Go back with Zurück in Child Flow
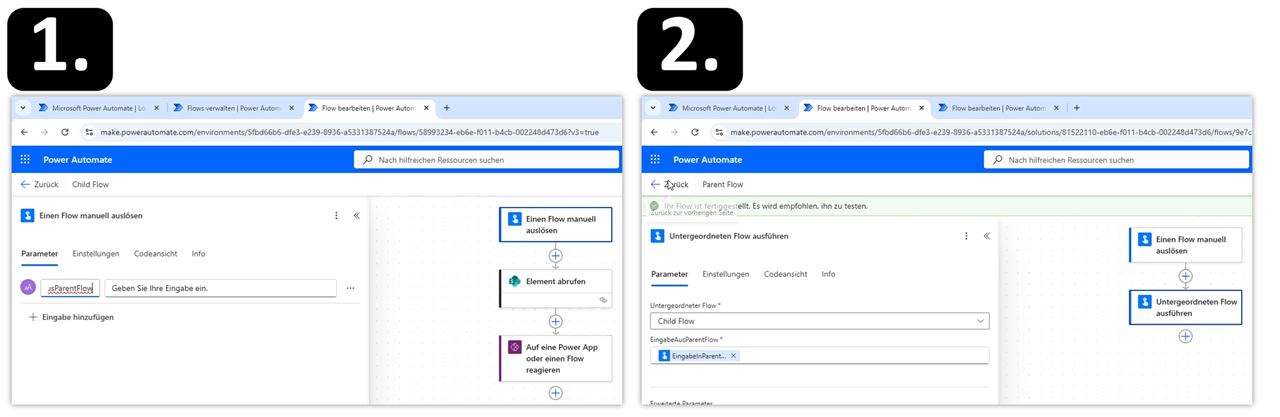This screenshot has width=1280, height=417. pyautogui.click(x=40, y=185)
